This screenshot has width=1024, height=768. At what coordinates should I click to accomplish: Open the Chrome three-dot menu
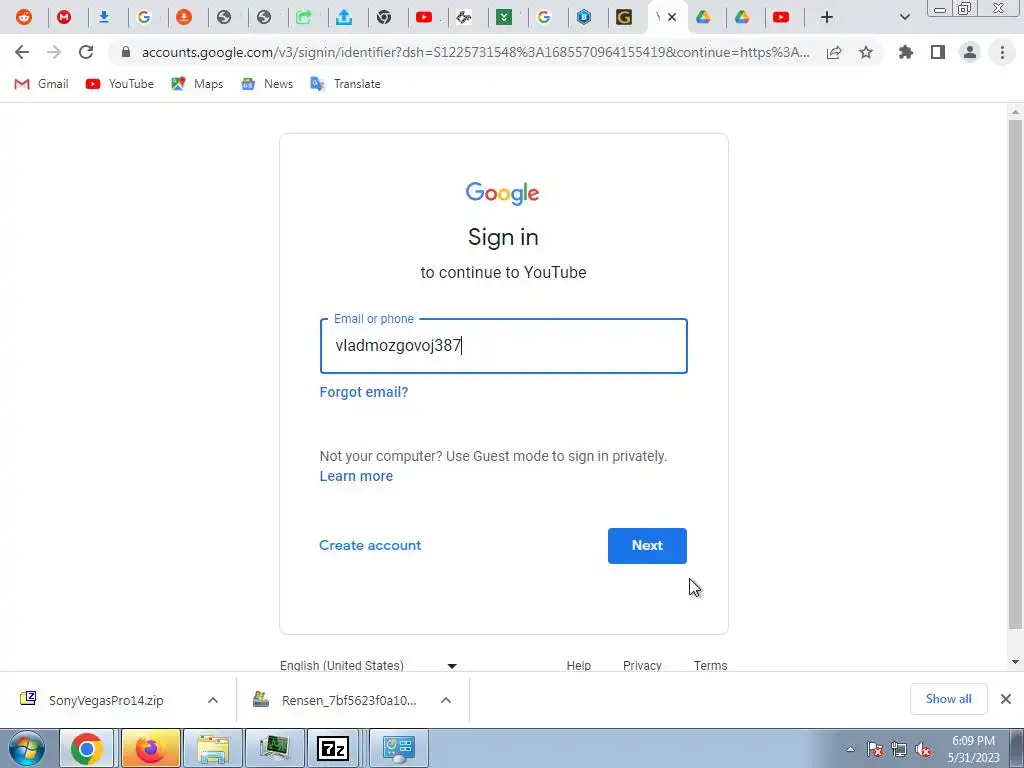coord(1002,52)
